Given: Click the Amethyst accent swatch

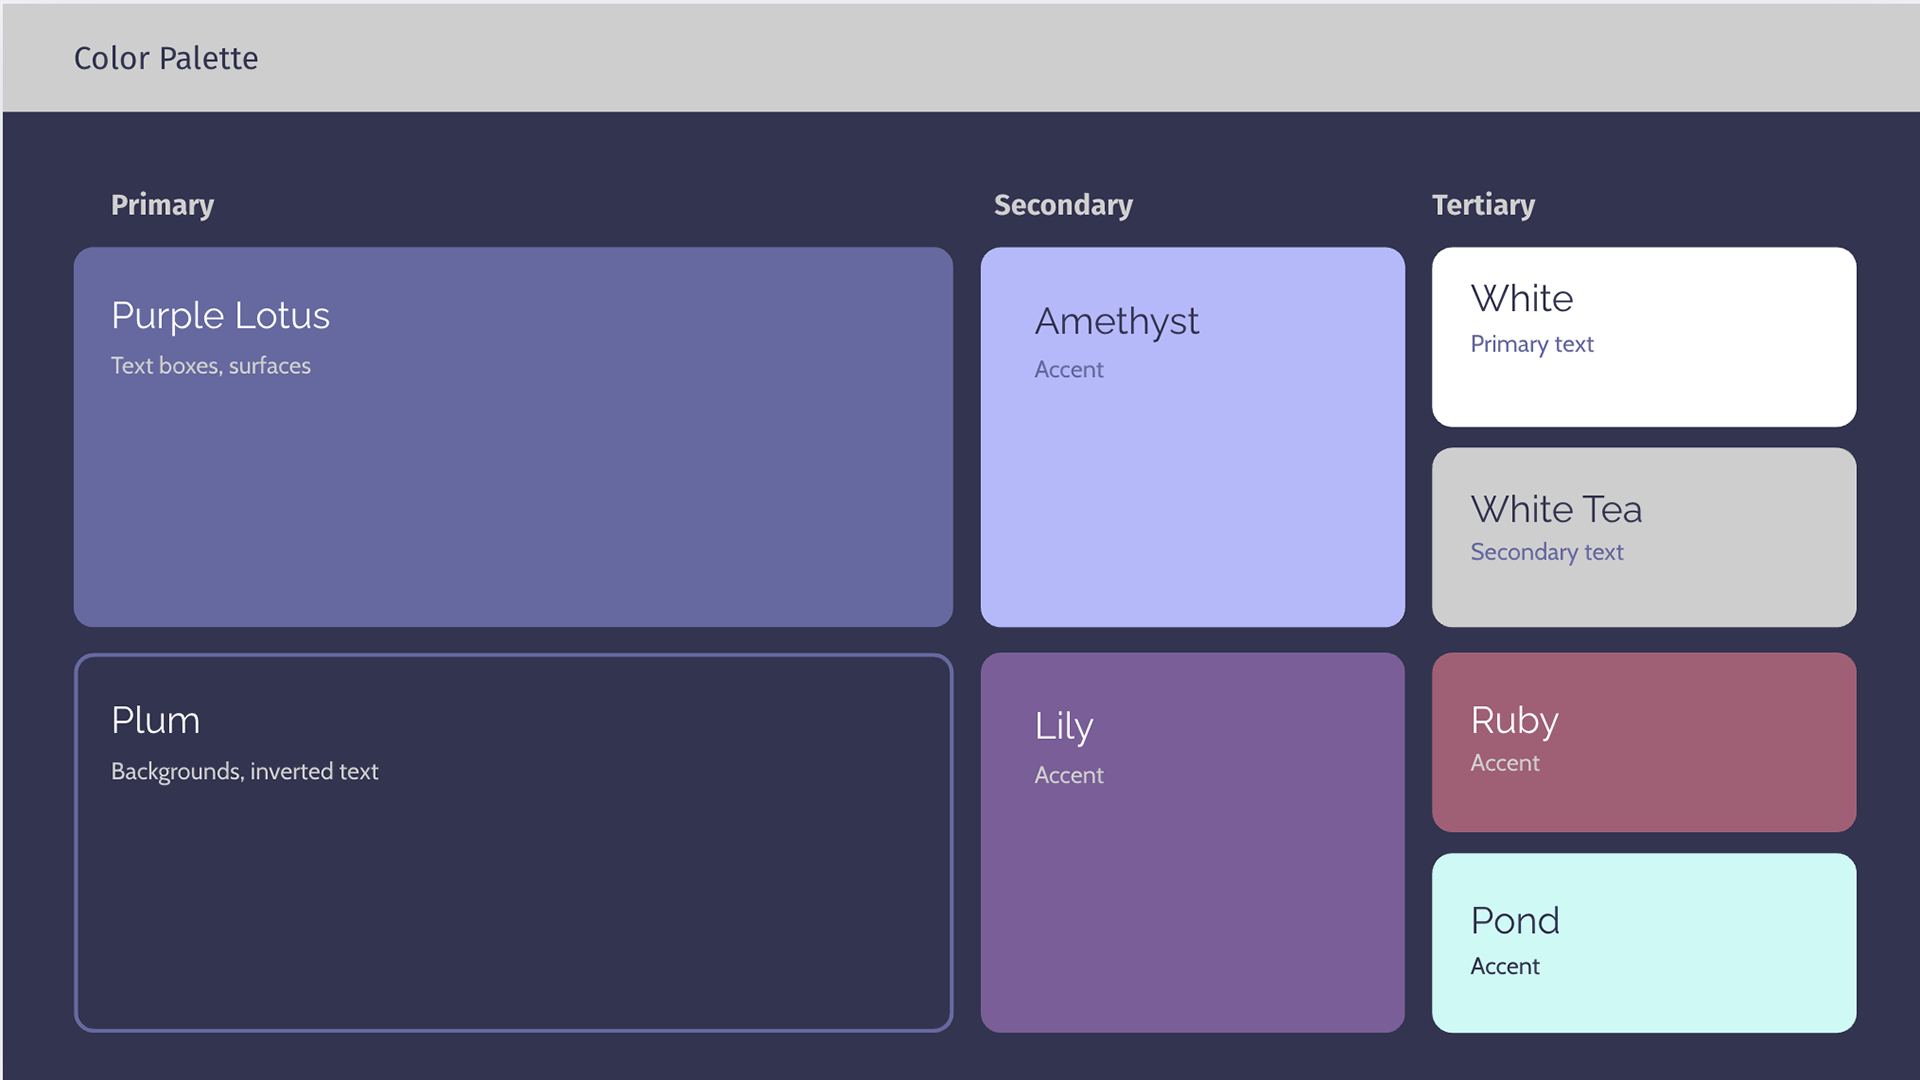Looking at the screenshot, I should click(1192, 500).
